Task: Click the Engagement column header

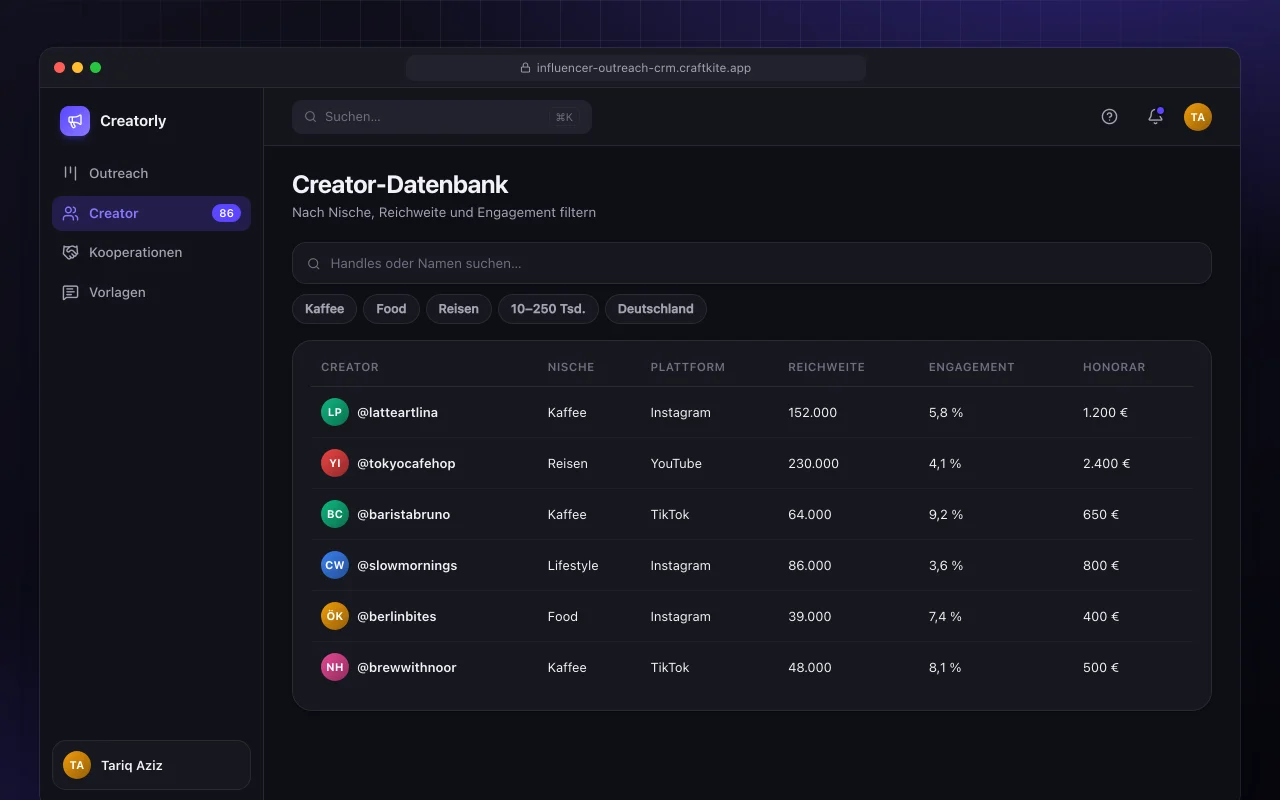Action: (971, 367)
